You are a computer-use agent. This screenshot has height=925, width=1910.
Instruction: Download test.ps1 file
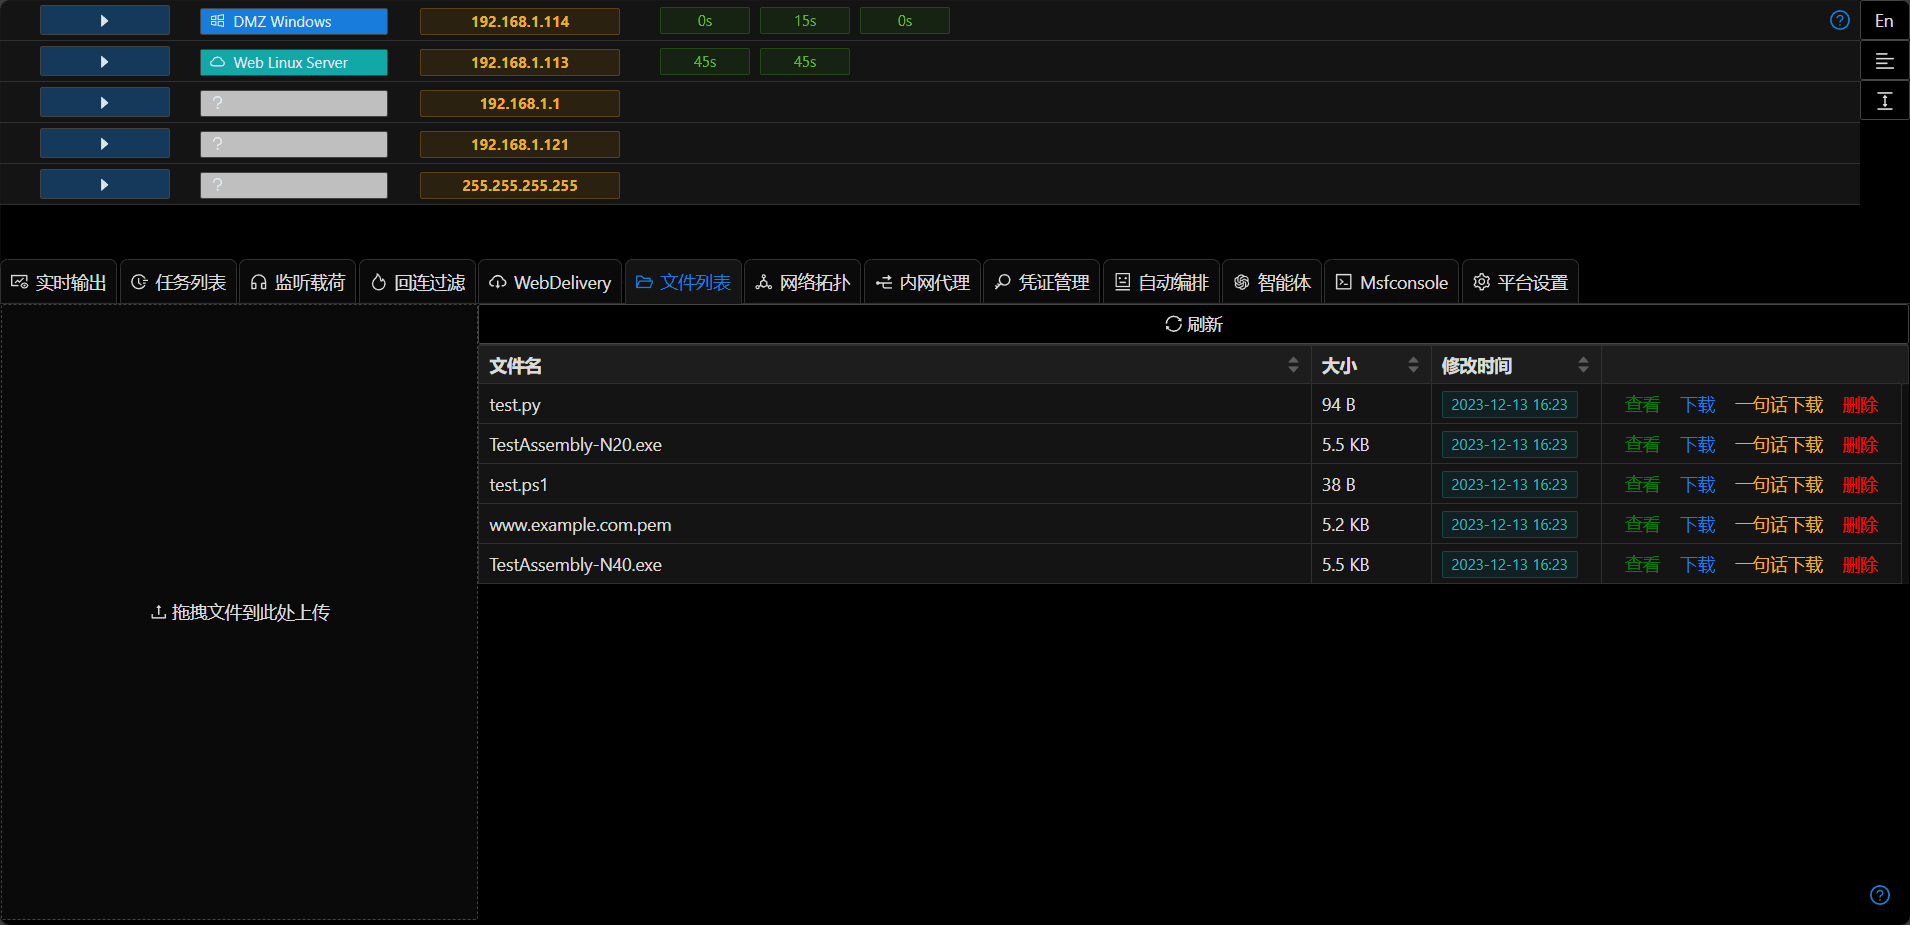pos(1698,484)
